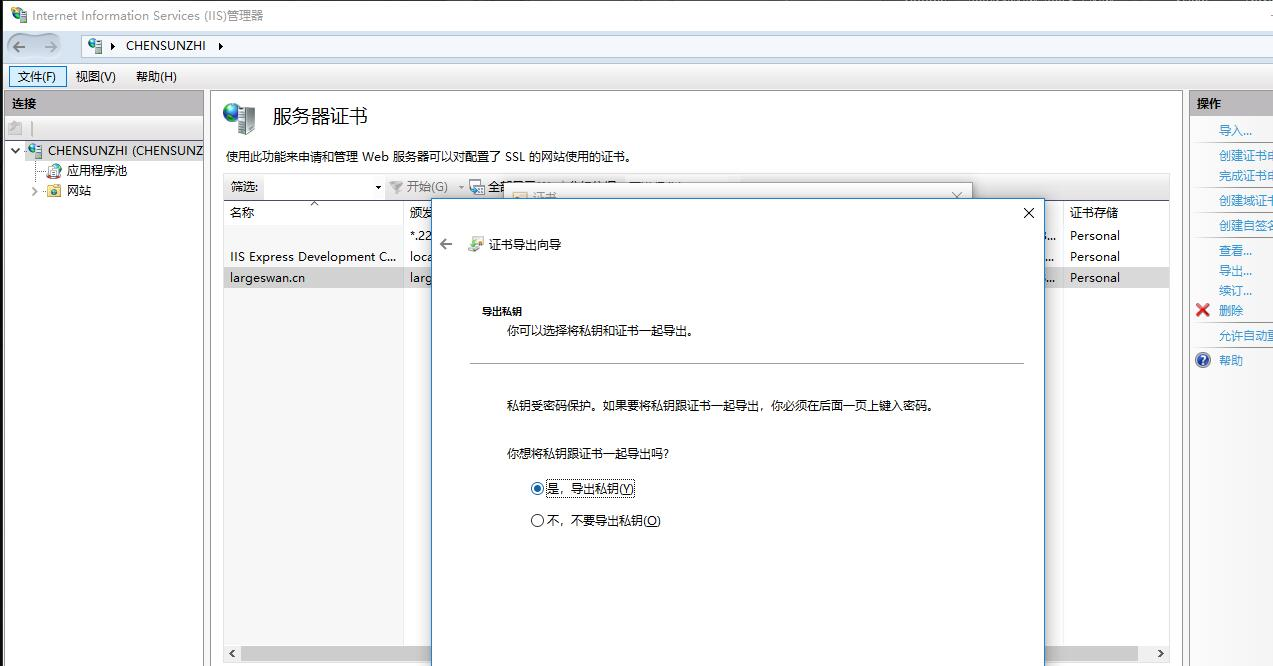Screen dimensions: 1273x666
Task: Expand root arrow before CHENSUNZHI breadcrumb
Action: (x=114, y=46)
